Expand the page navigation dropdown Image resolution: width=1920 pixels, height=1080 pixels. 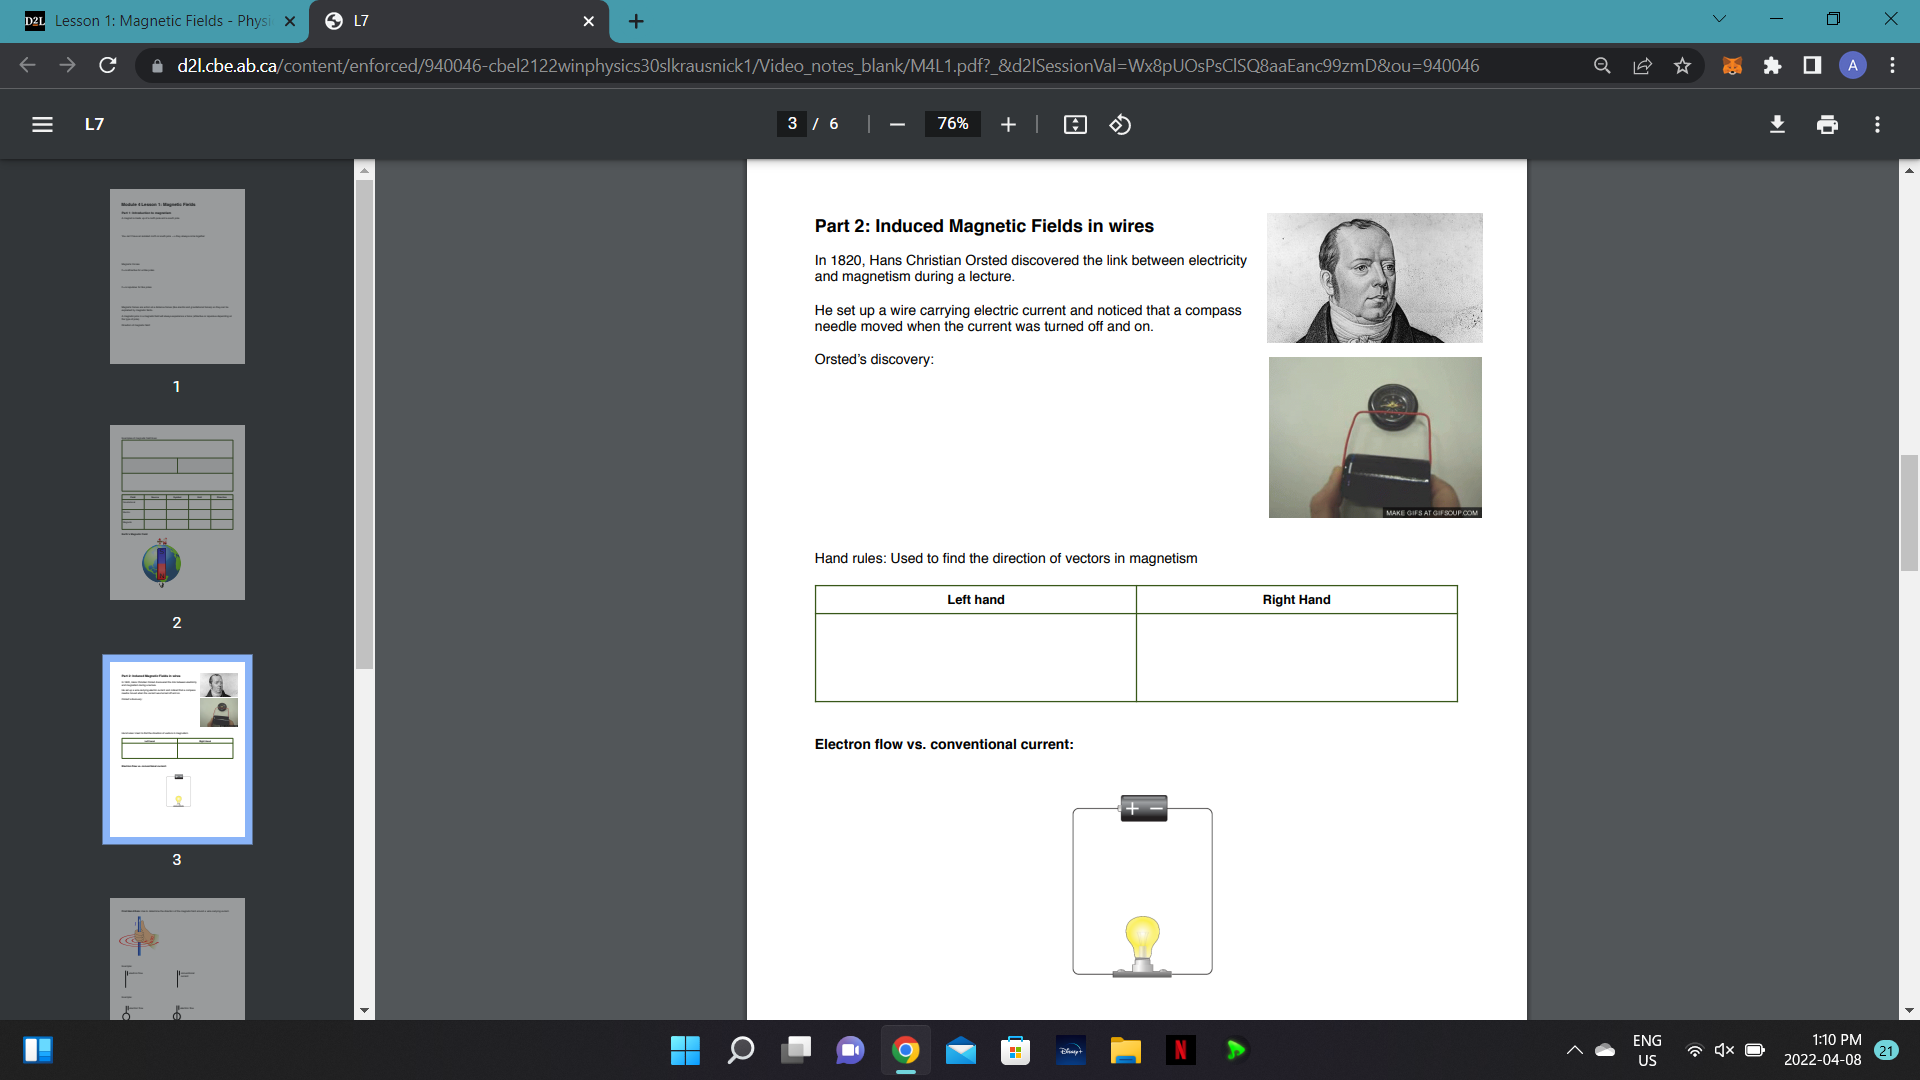coord(791,124)
